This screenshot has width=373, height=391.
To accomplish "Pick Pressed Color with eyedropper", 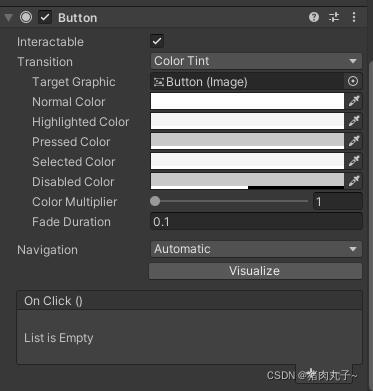I will pos(354,141).
